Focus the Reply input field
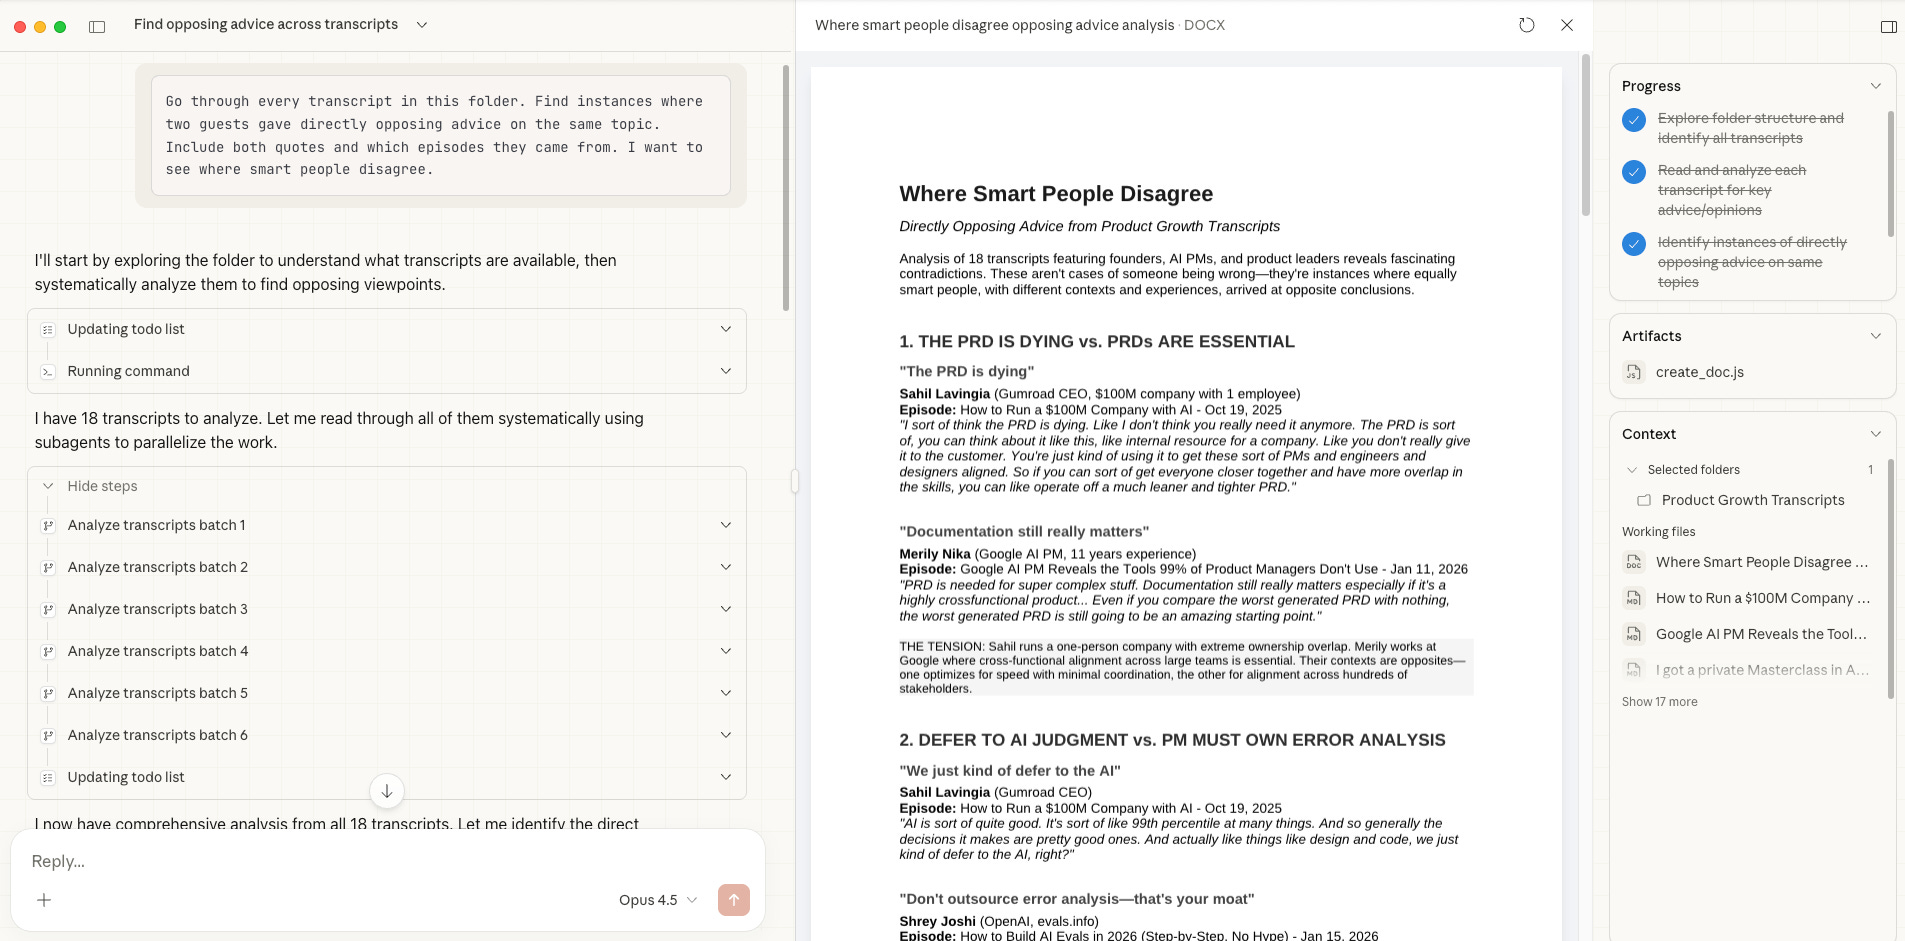The image size is (1905, 941). pyautogui.click(x=387, y=861)
